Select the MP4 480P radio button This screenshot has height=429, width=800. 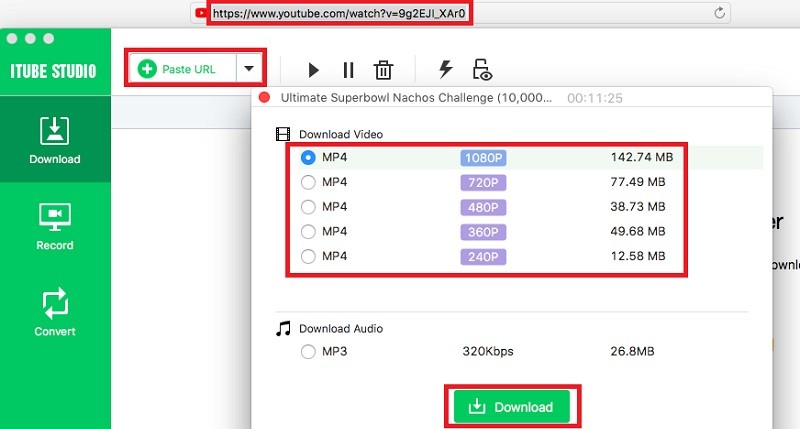click(308, 207)
